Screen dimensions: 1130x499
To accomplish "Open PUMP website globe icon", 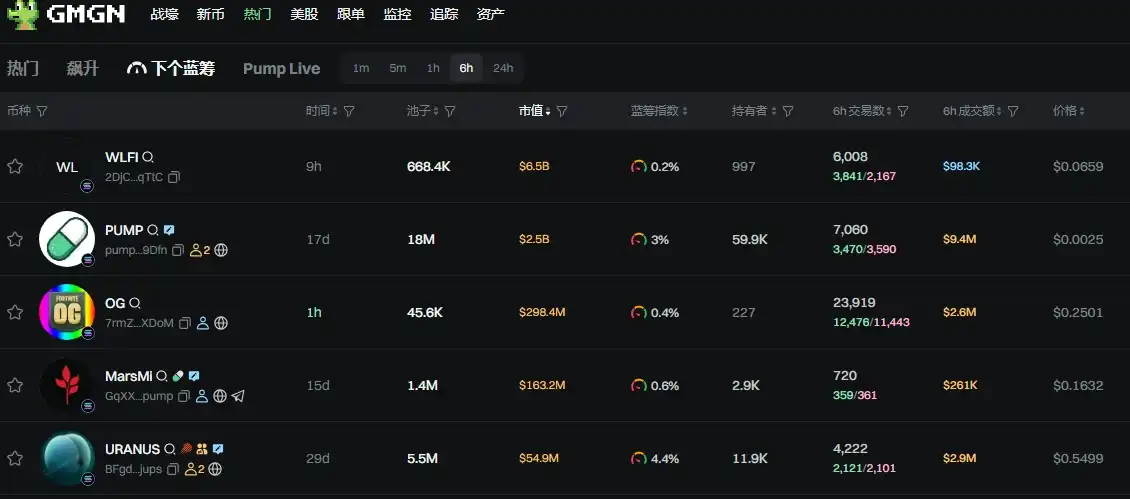I will coord(221,250).
